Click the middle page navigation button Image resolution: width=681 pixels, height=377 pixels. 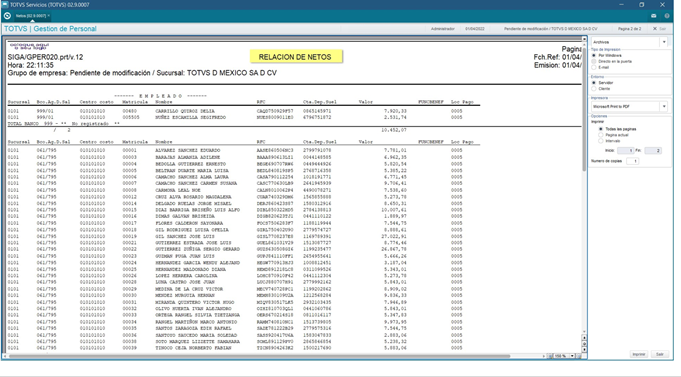(584, 343)
